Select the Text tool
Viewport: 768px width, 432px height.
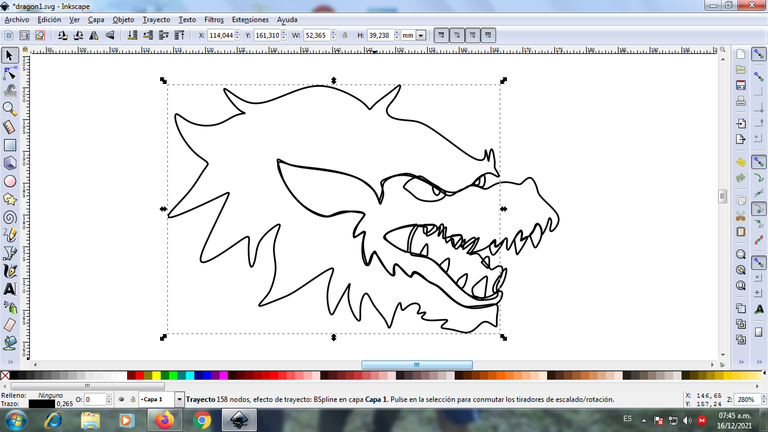click(10, 289)
